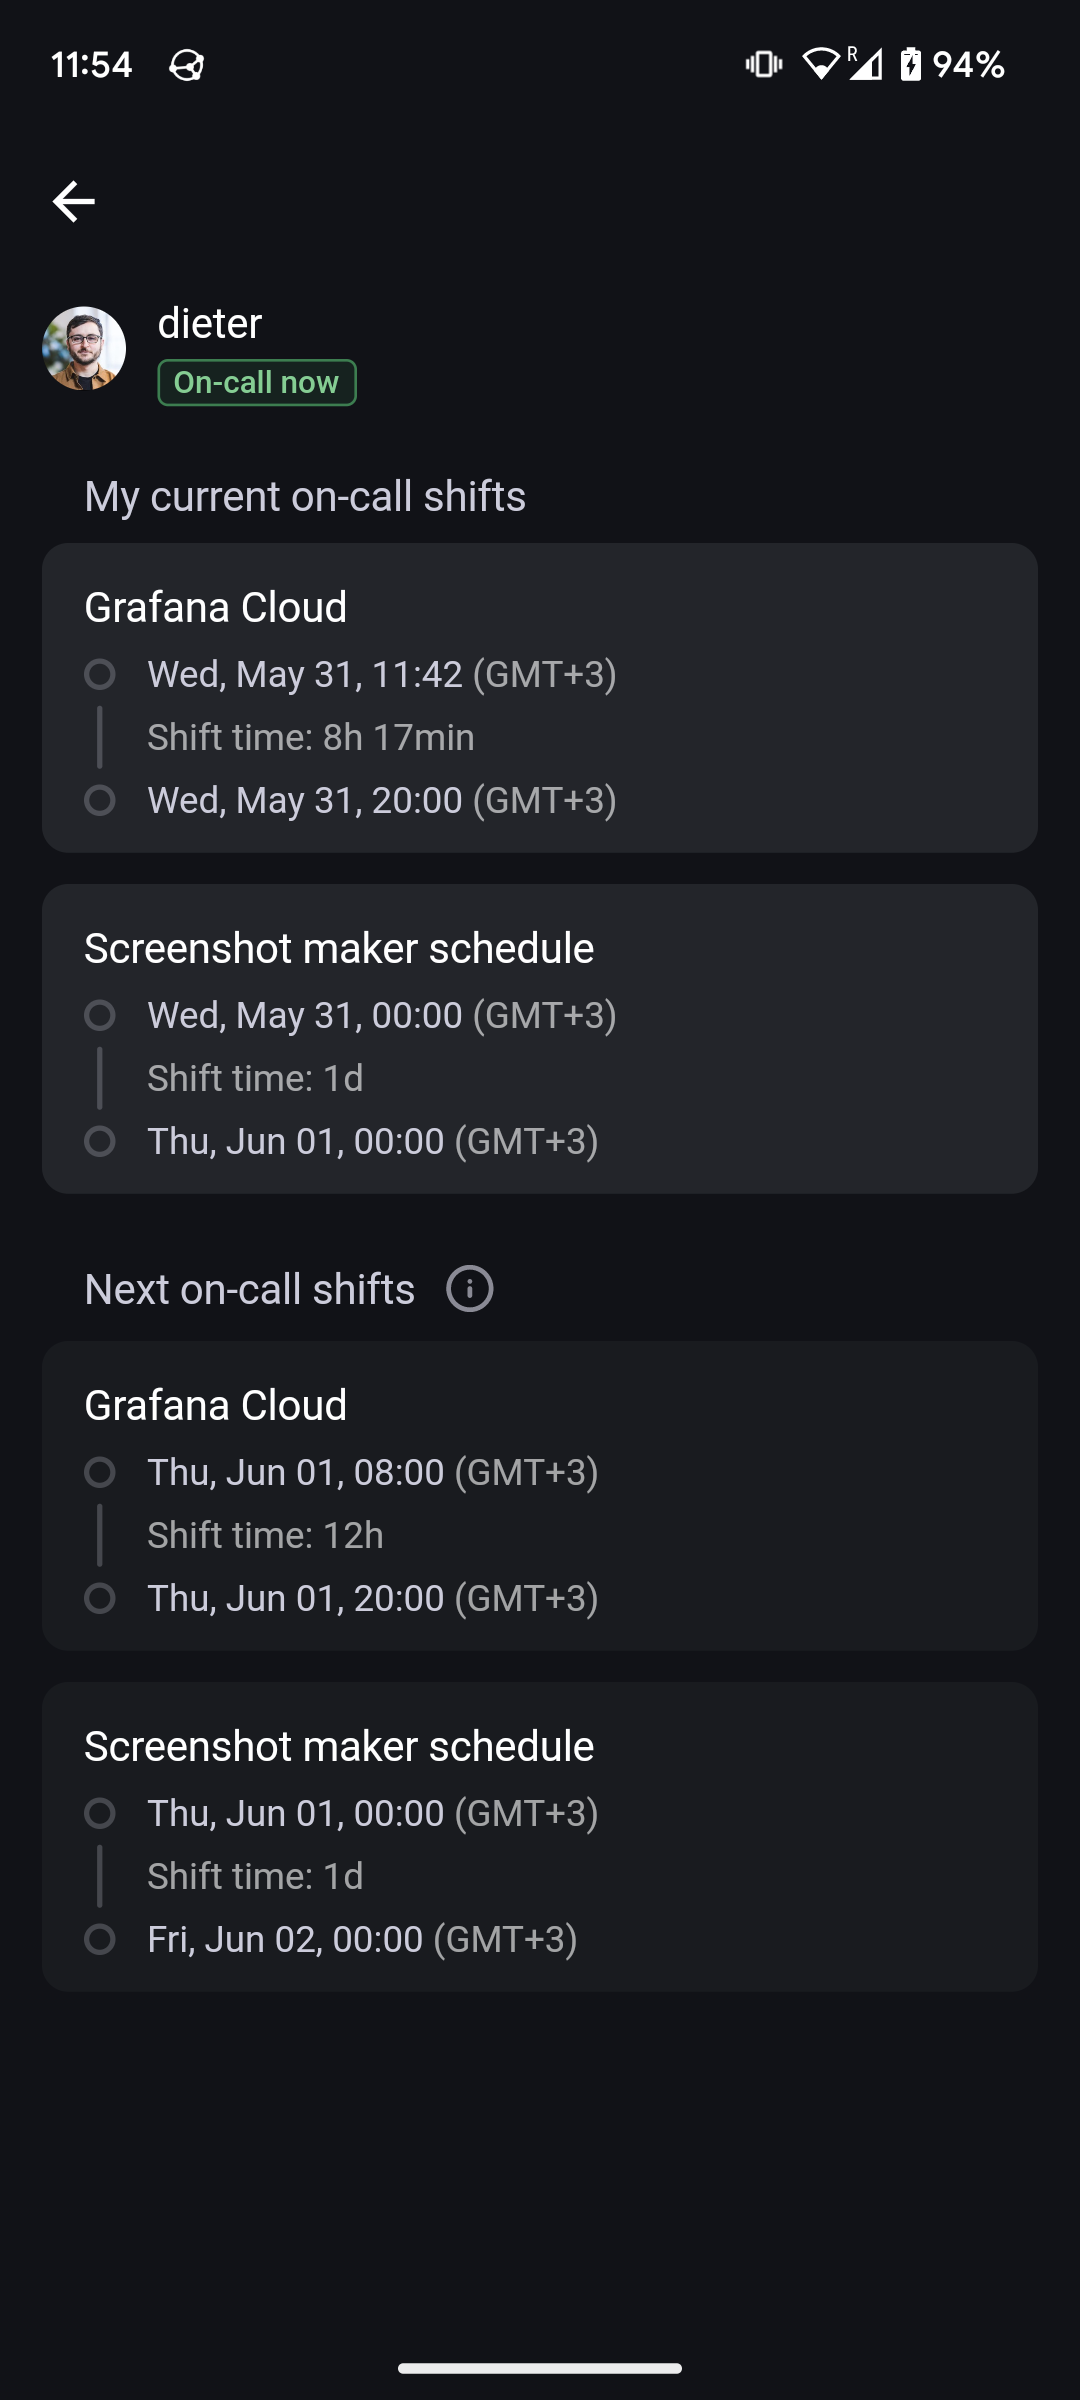The image size is (1080, 2400).
Task: Tap shift end marker at Fri Jun 02 00:00
Action: click(x=100, y=1939)
